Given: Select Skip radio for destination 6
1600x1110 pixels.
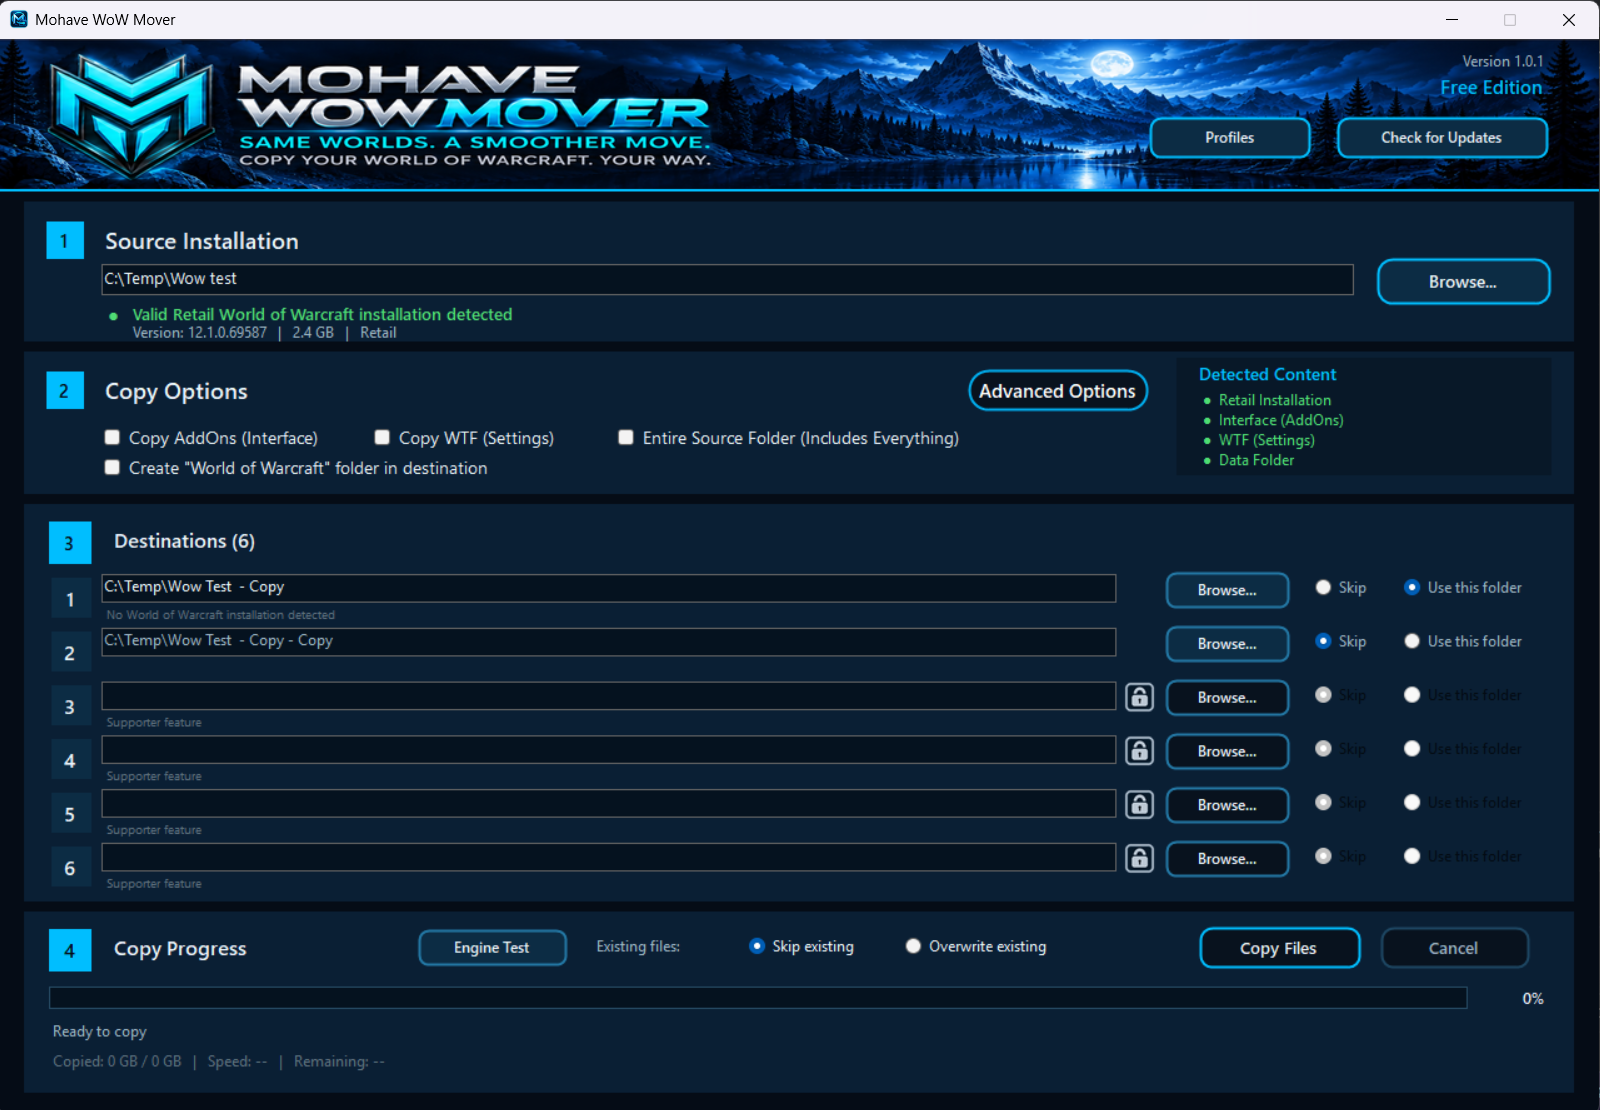Looking at the screenshot, I should 1323,856.
